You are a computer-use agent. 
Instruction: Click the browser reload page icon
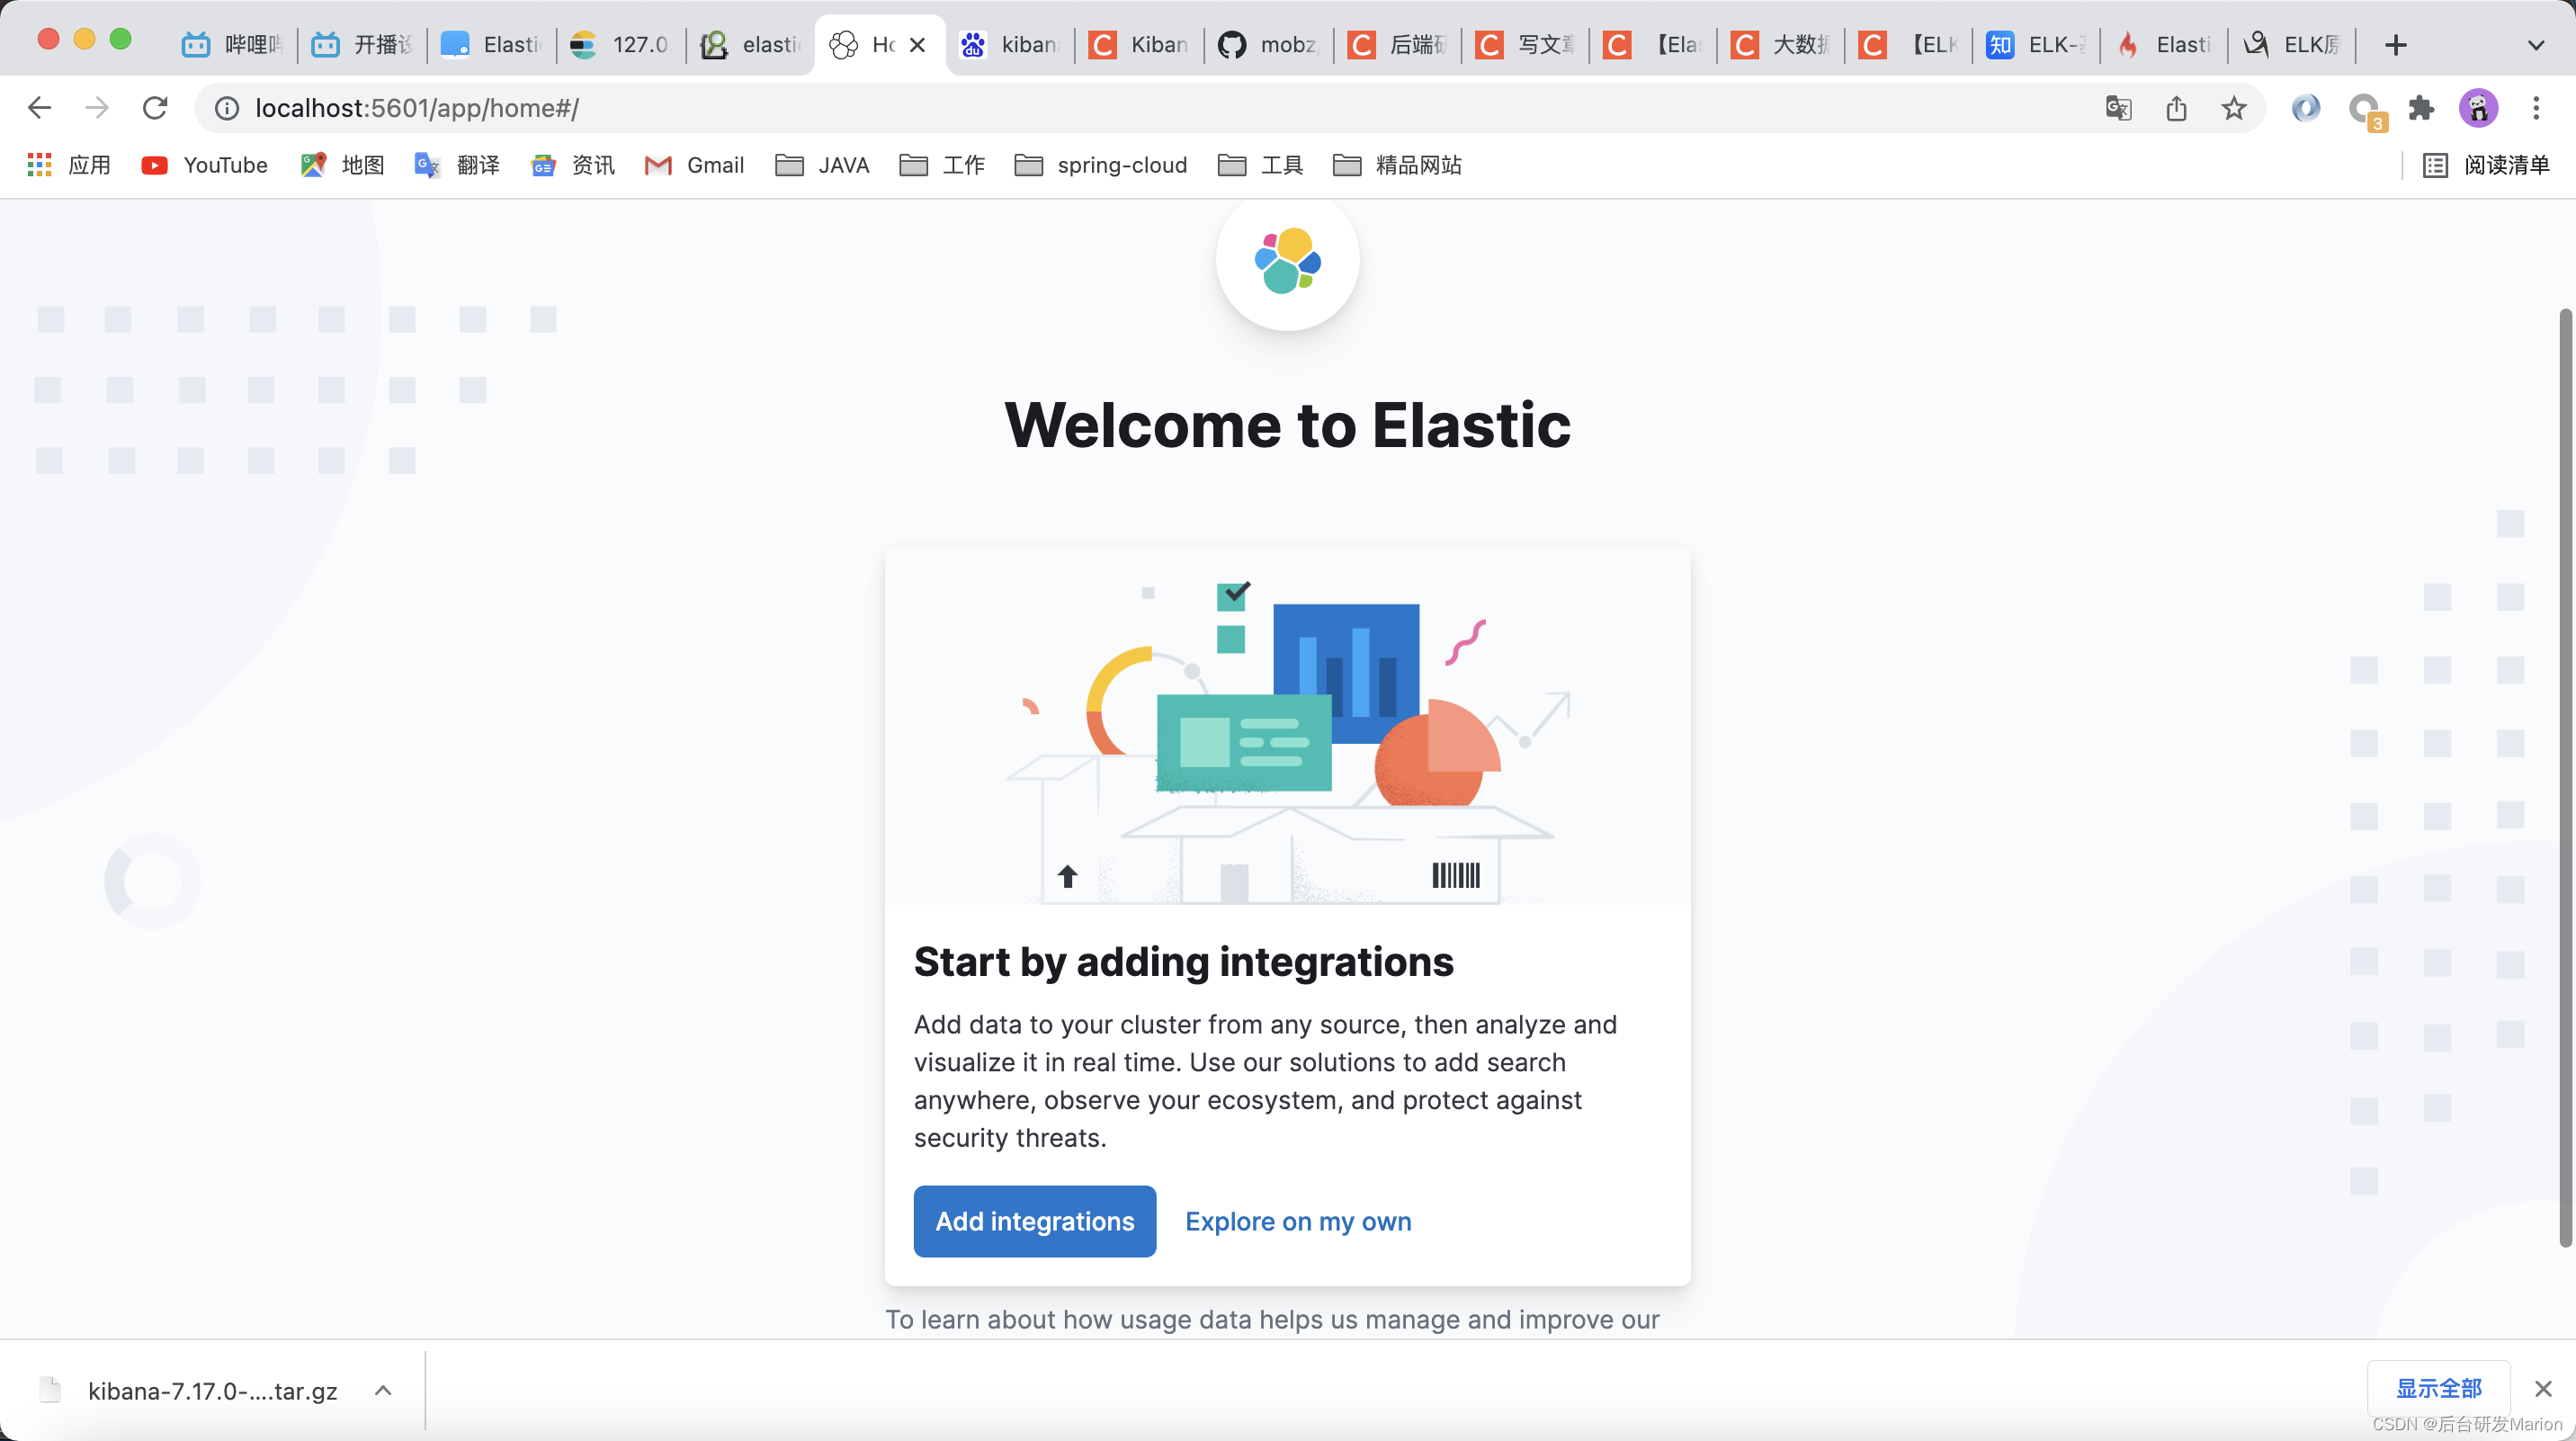point(155,108)
